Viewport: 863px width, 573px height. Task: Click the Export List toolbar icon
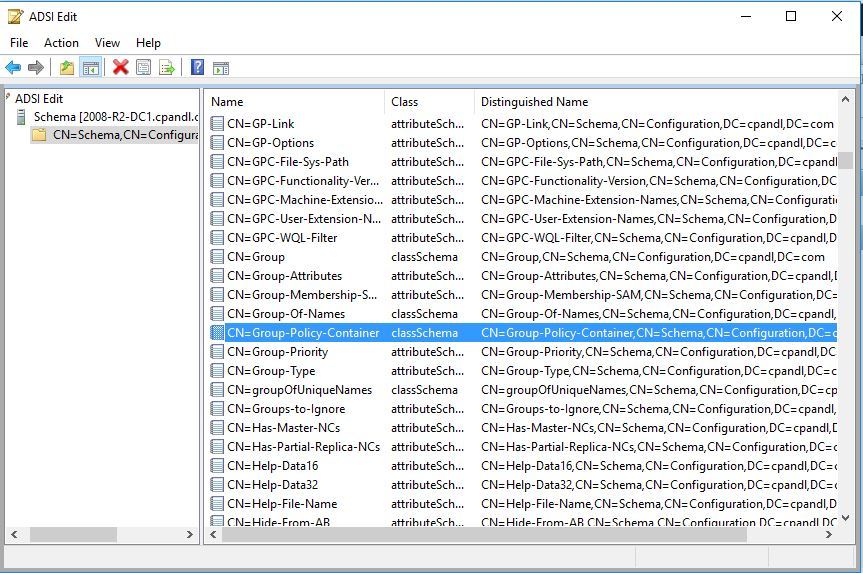click(167, 68)
